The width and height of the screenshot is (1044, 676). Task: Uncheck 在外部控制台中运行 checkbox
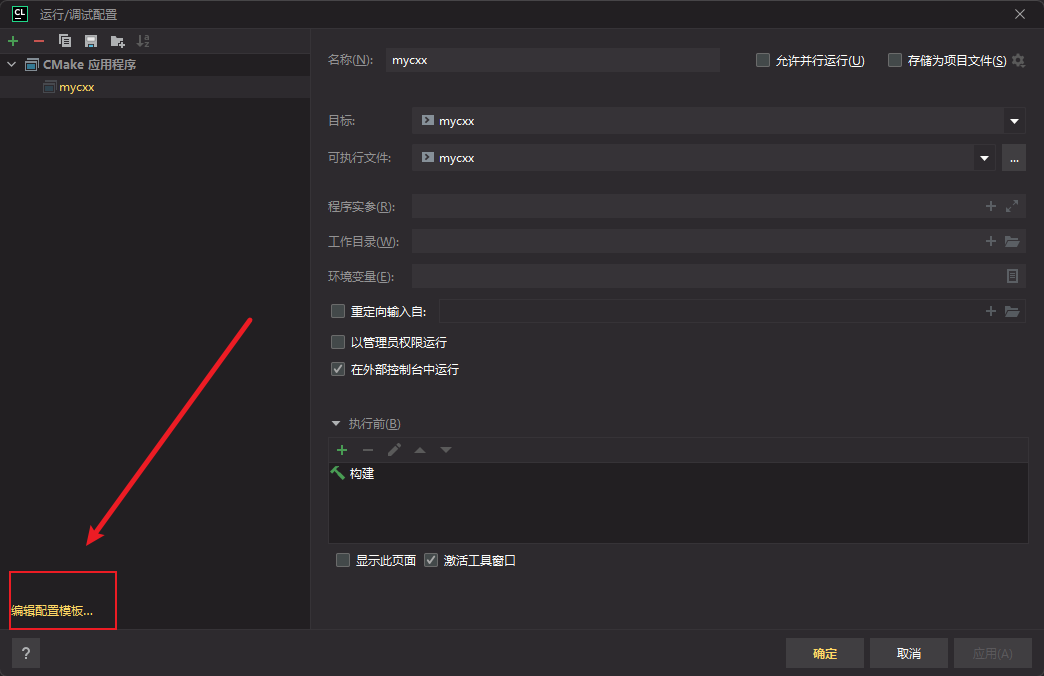coord(338,369)
